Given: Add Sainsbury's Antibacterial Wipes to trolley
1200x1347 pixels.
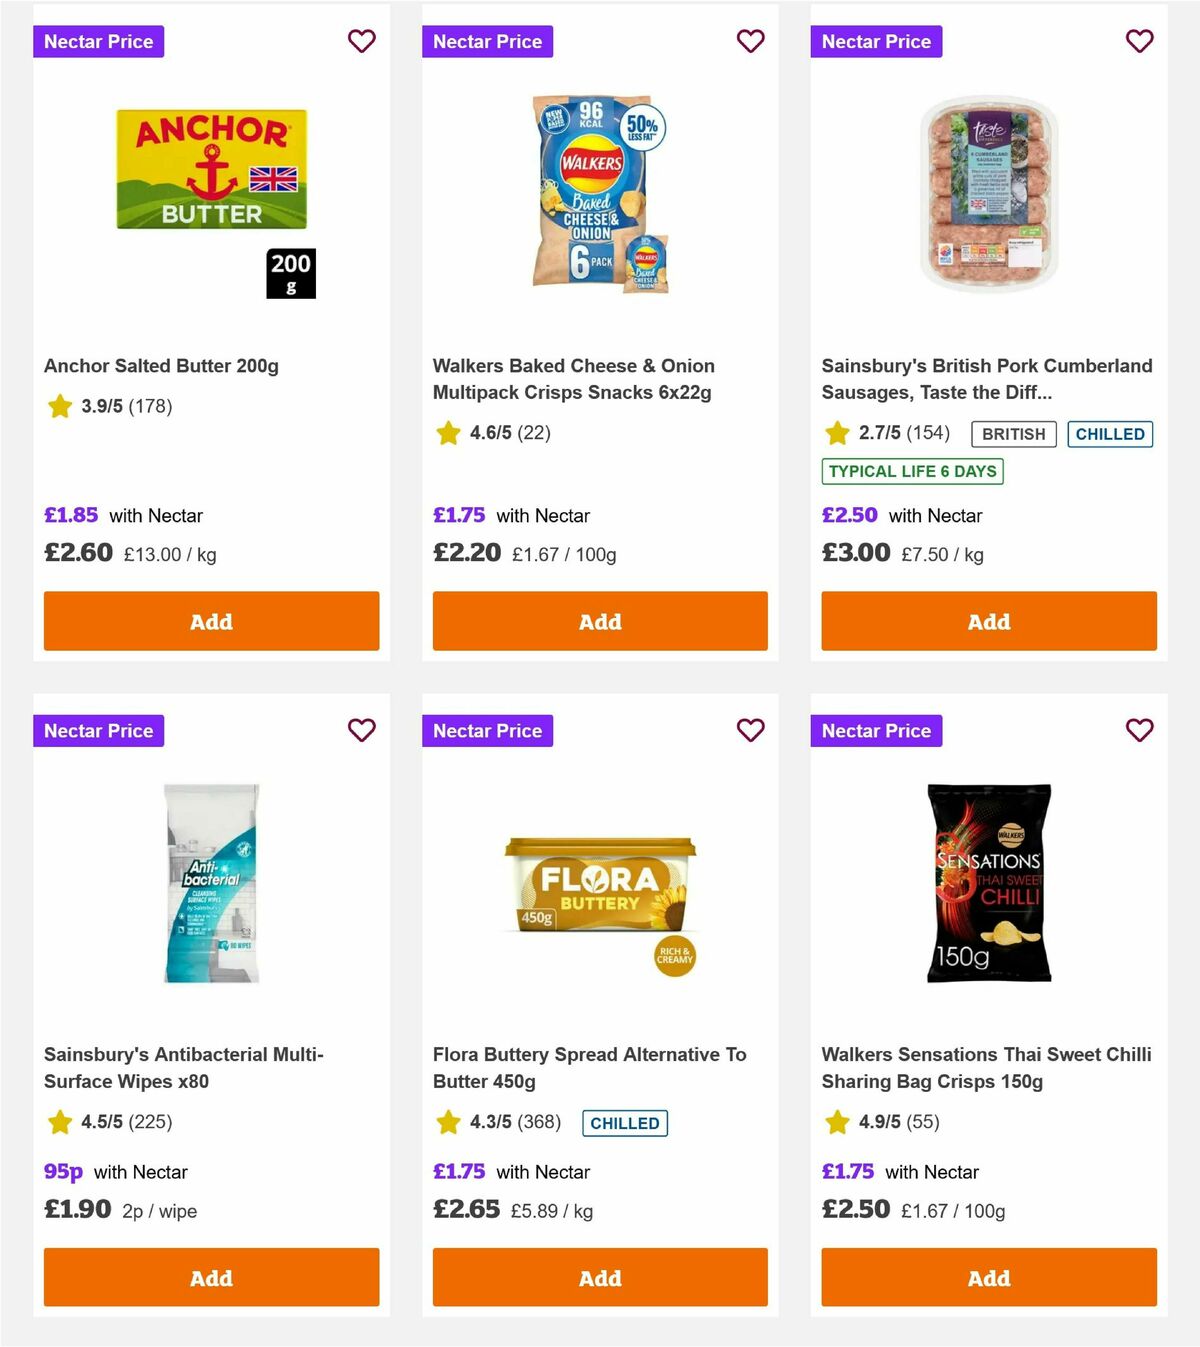Looking at the screenshot, I should (x=211, y=1277).
